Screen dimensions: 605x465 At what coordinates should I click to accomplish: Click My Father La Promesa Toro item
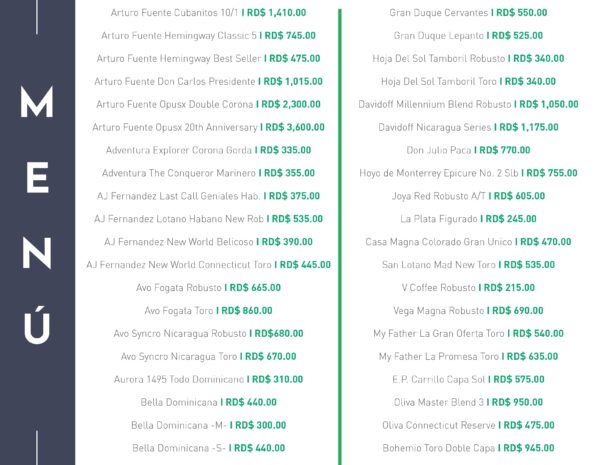[x=468, y=357]
